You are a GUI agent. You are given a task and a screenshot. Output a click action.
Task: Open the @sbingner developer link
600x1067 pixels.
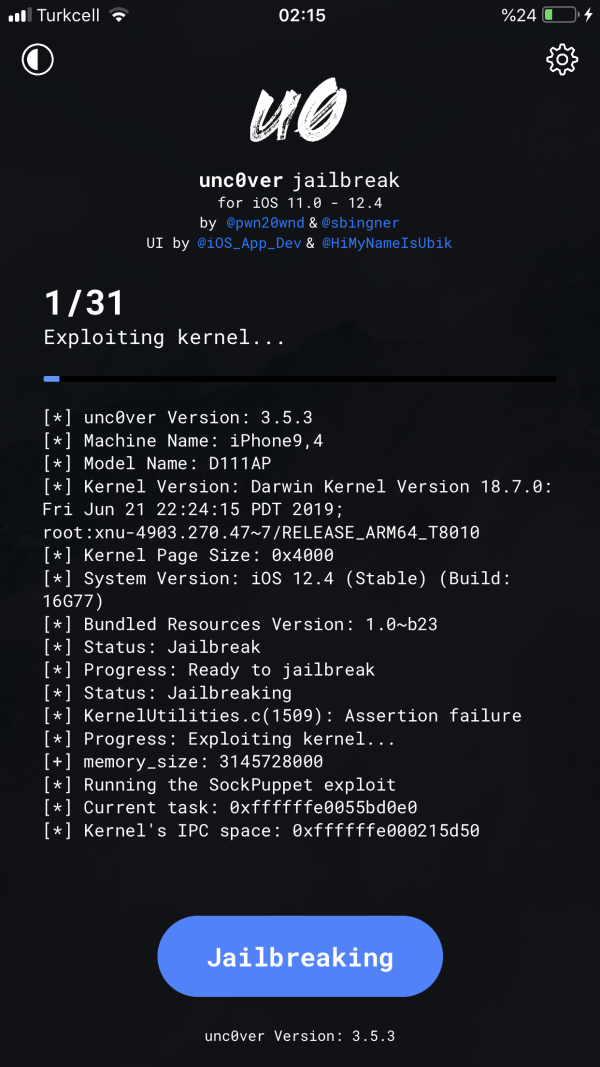tap(361, 222)
